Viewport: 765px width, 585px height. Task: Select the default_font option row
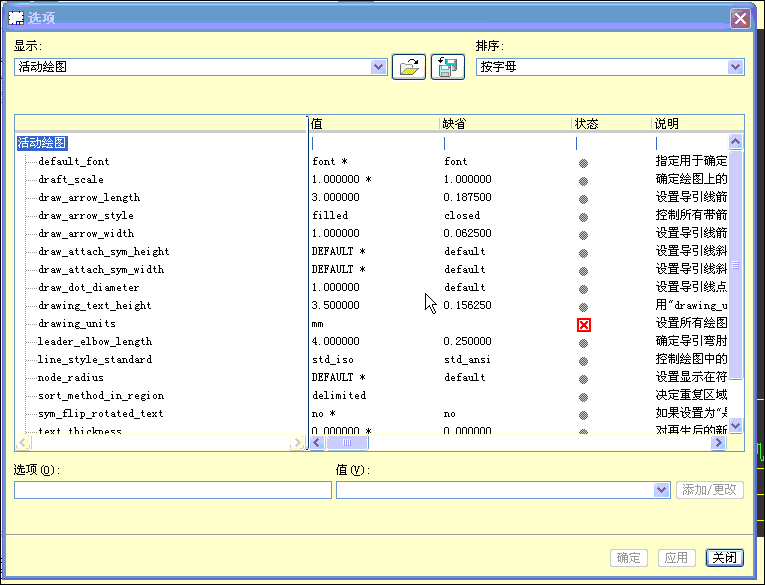coord(74,161)
